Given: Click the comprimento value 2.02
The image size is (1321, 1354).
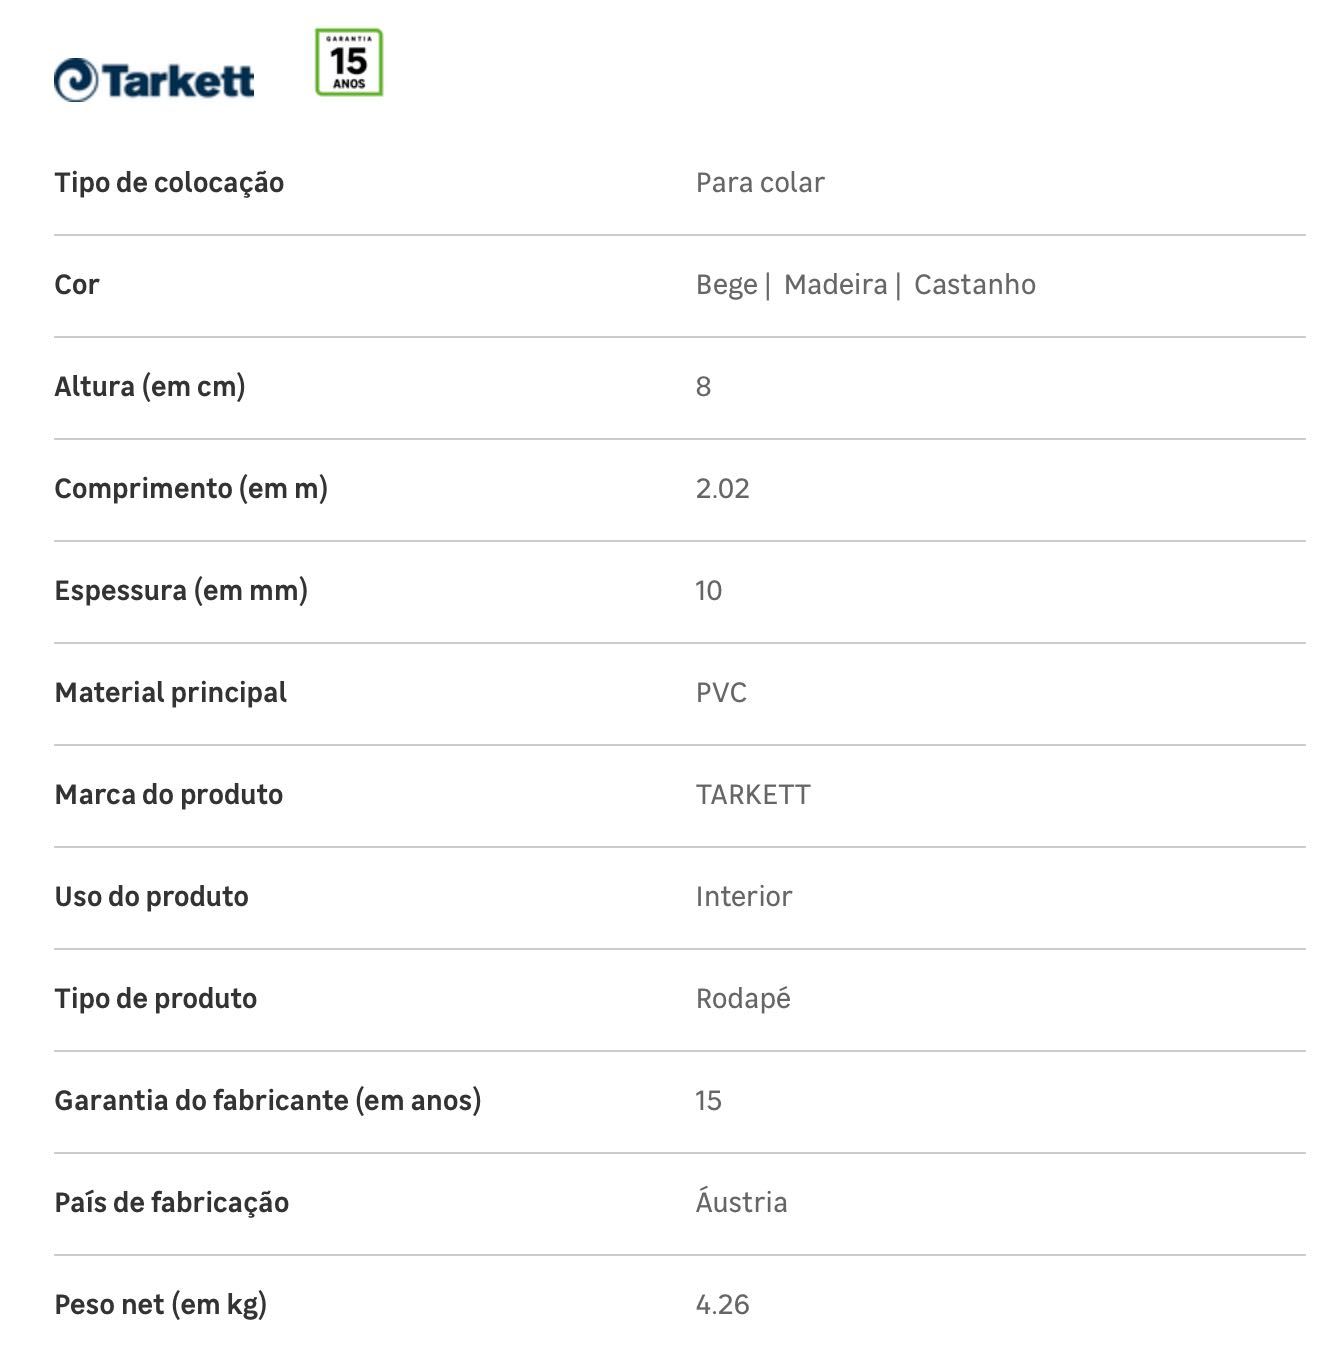Looking at the screenshot, I should pos(722,489).
